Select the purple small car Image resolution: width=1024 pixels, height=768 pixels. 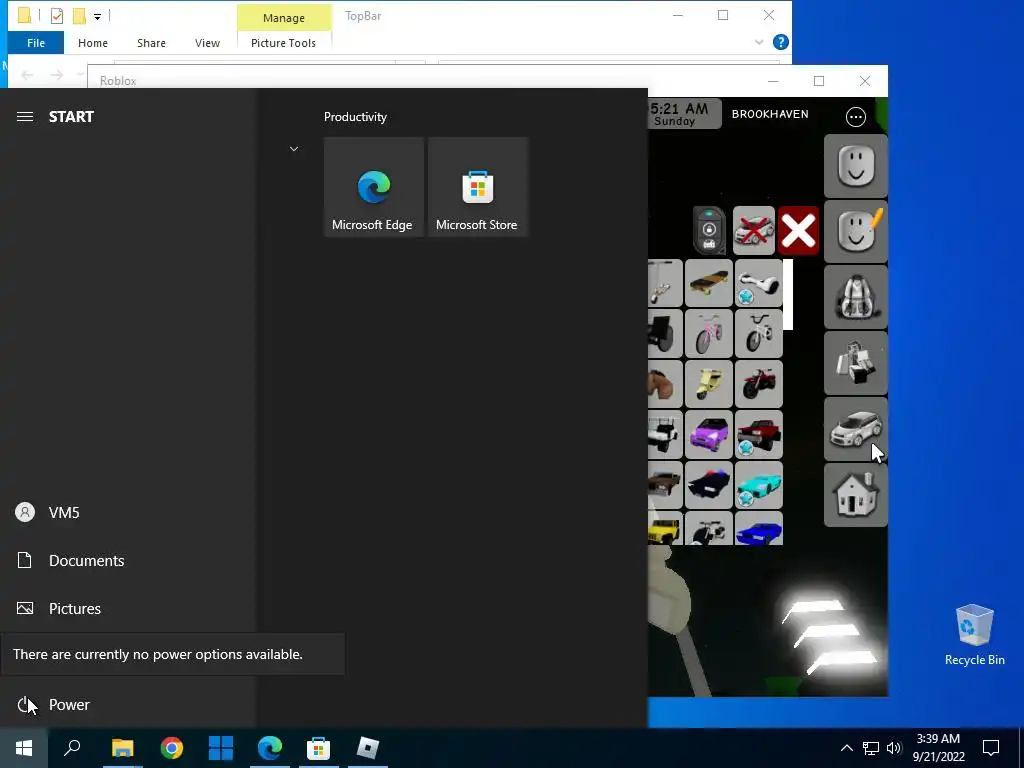coord(709,434)
